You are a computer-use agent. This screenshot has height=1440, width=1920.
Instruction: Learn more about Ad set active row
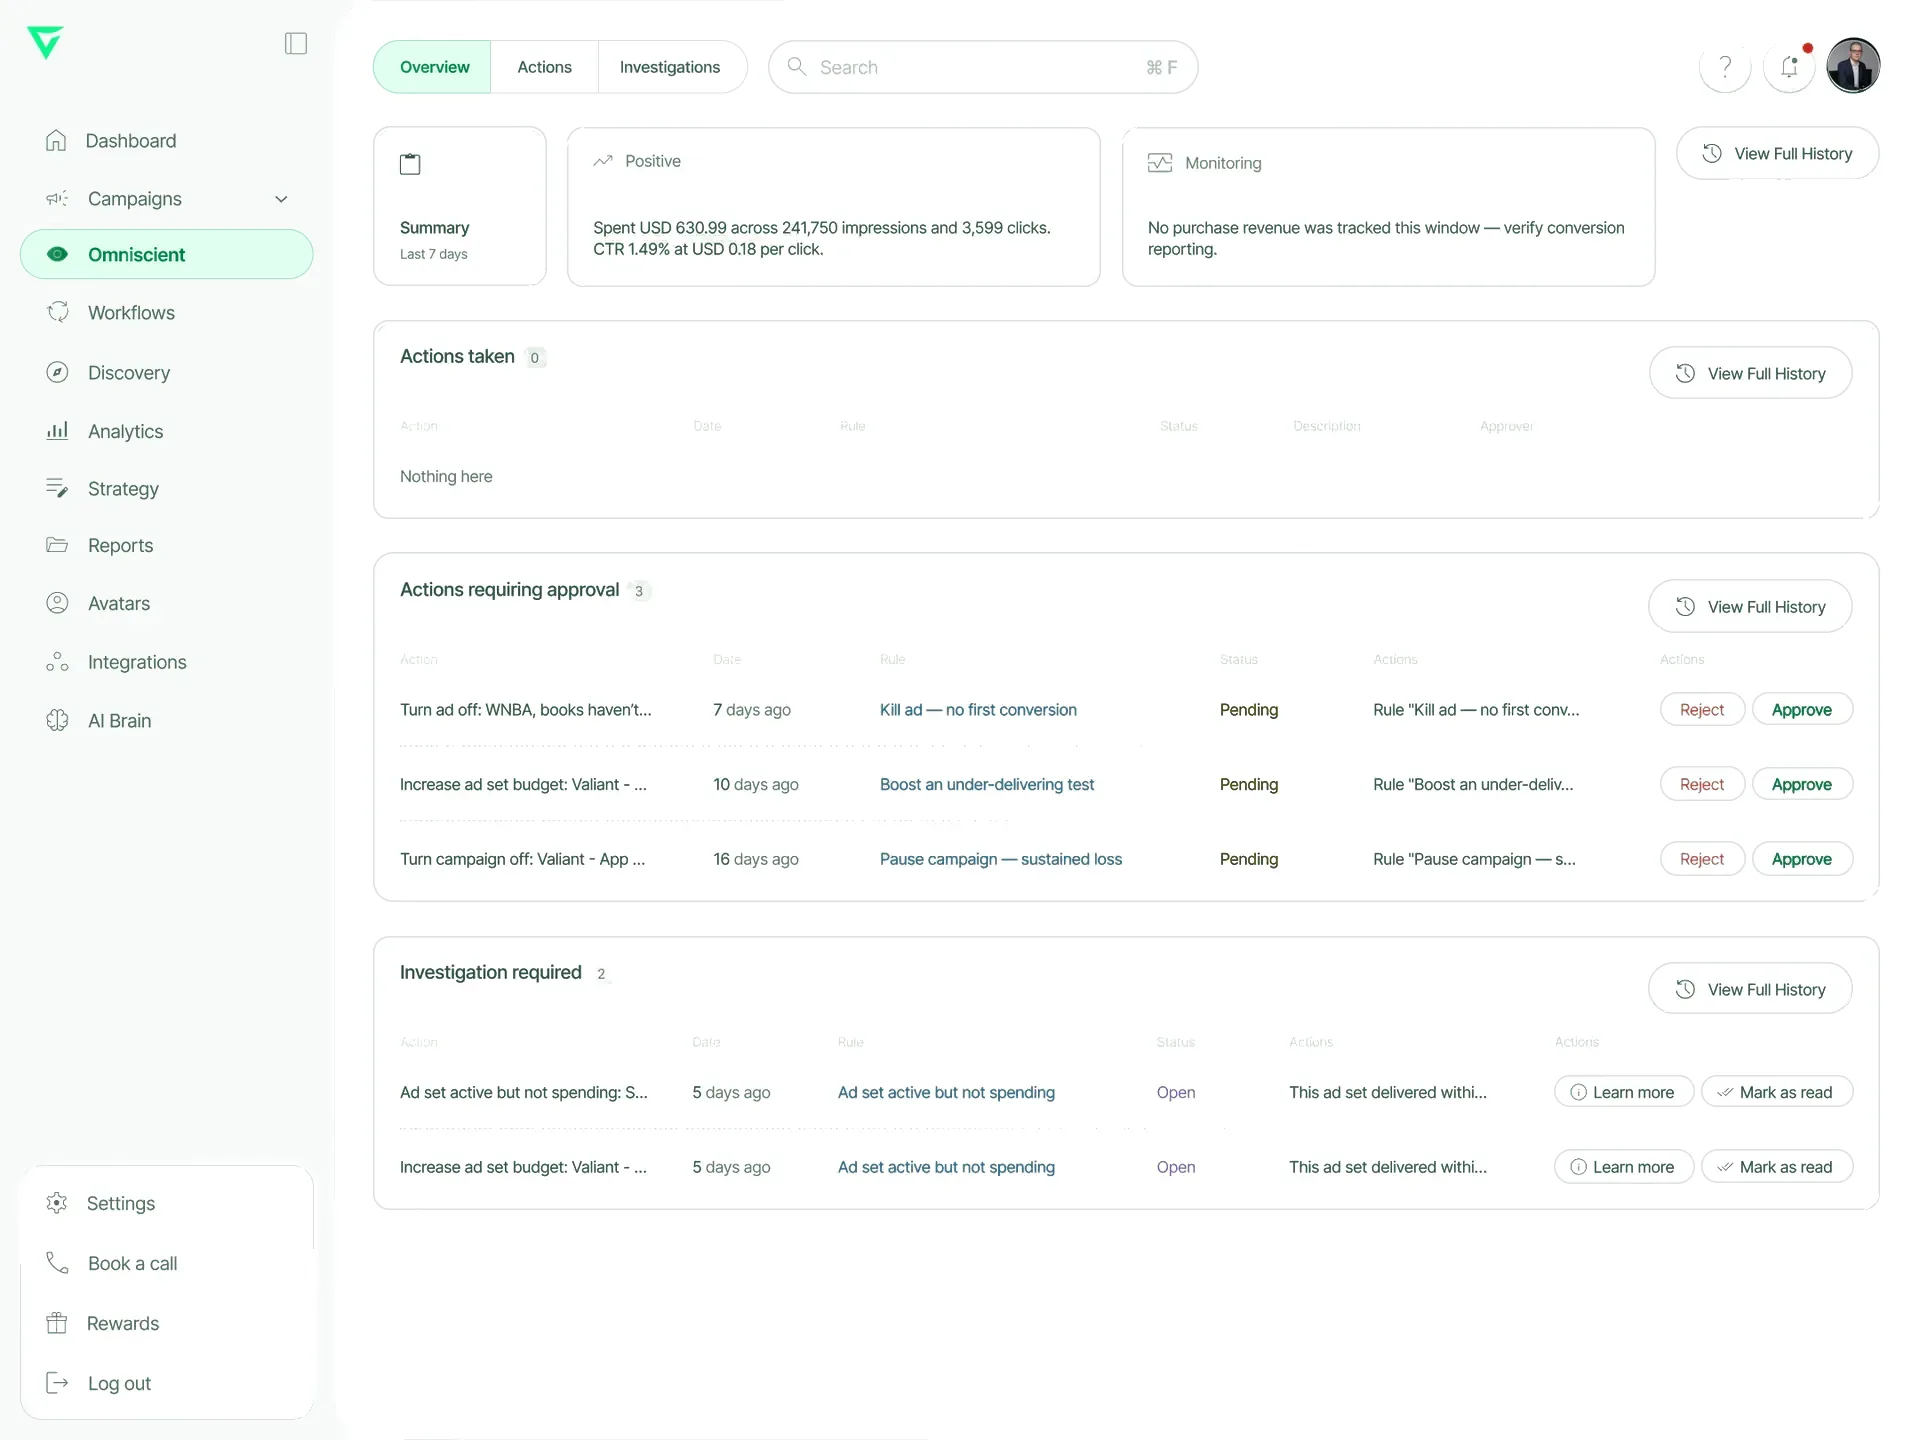[1624, 1092]
